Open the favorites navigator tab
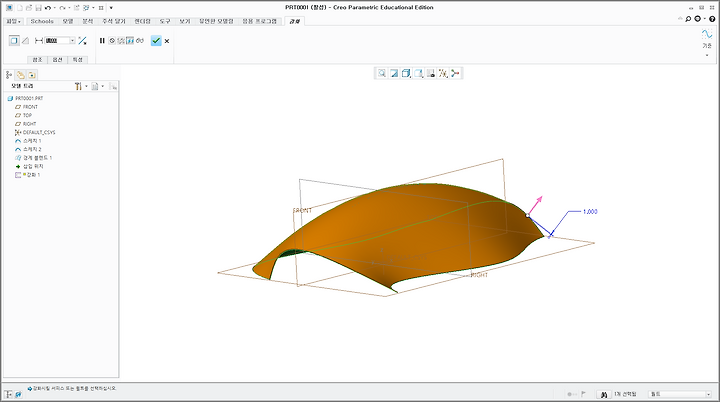This screenshot has width=720, height=402. point(32,75)
